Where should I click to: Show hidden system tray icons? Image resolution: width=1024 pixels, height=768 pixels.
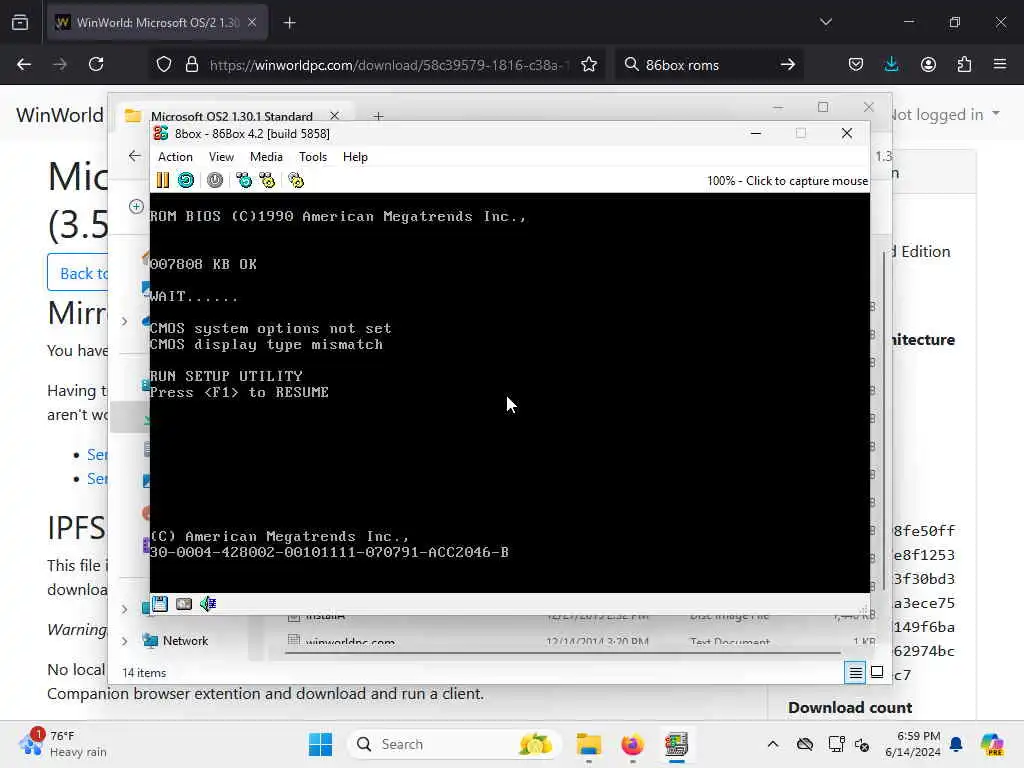pos(773,744)
